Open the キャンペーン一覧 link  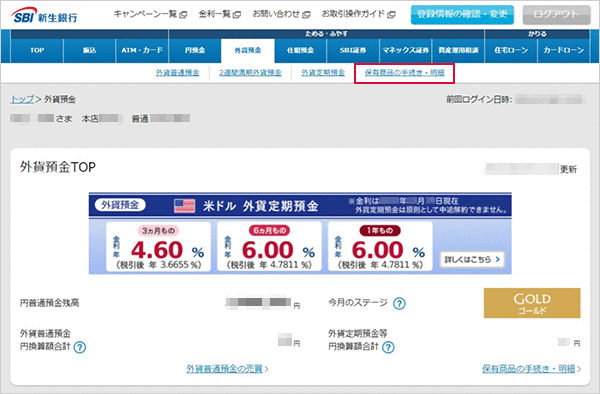tap(145, 15)
